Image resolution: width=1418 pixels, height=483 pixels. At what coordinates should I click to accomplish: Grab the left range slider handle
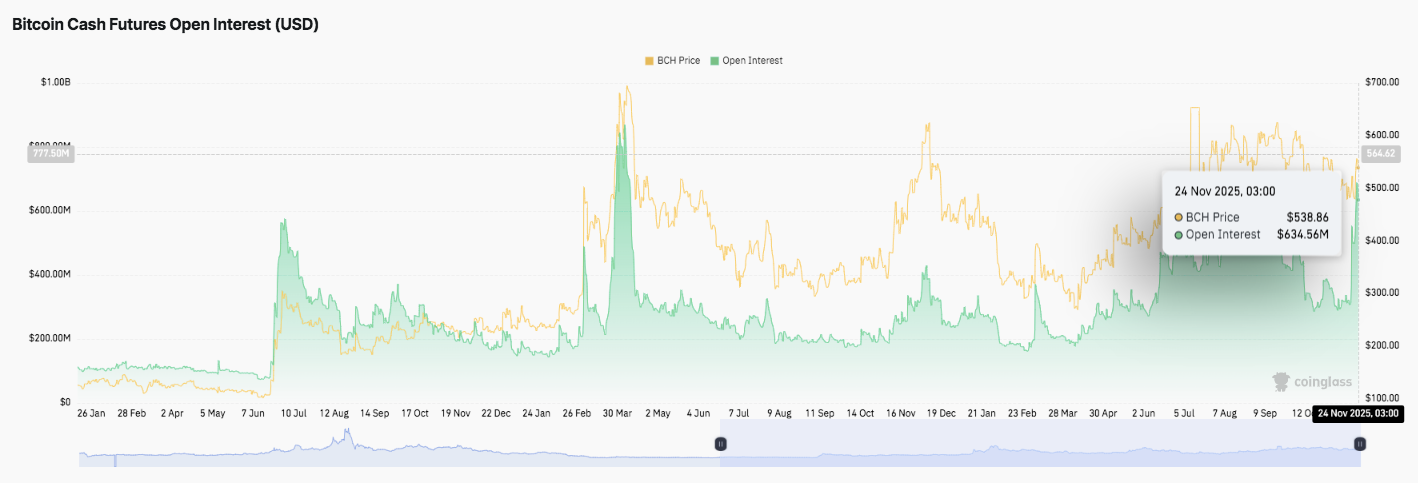click(719, 443)
